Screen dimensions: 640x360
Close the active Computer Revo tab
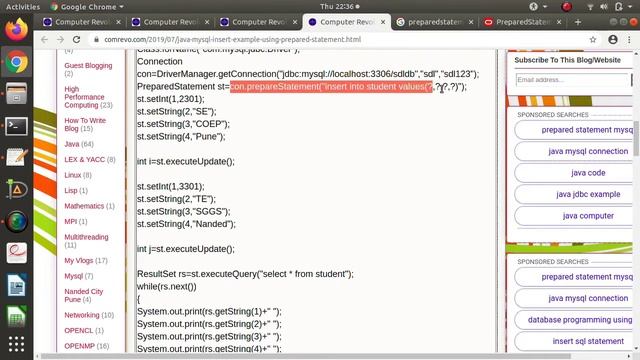(x=383, y=22)
